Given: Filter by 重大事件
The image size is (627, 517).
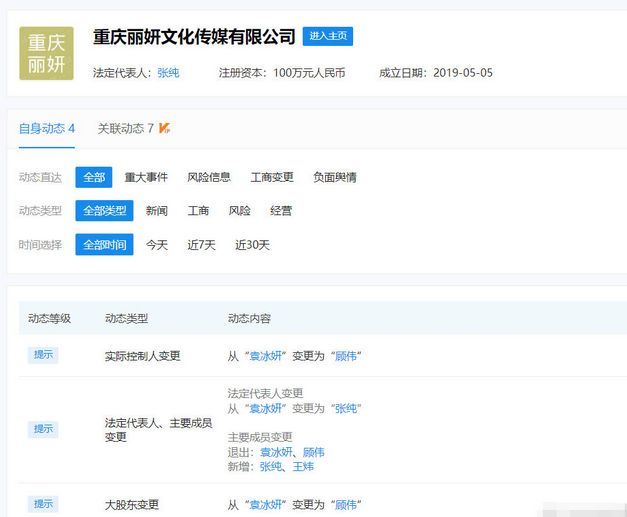Looking at the screenshot, I should point(146,177).
